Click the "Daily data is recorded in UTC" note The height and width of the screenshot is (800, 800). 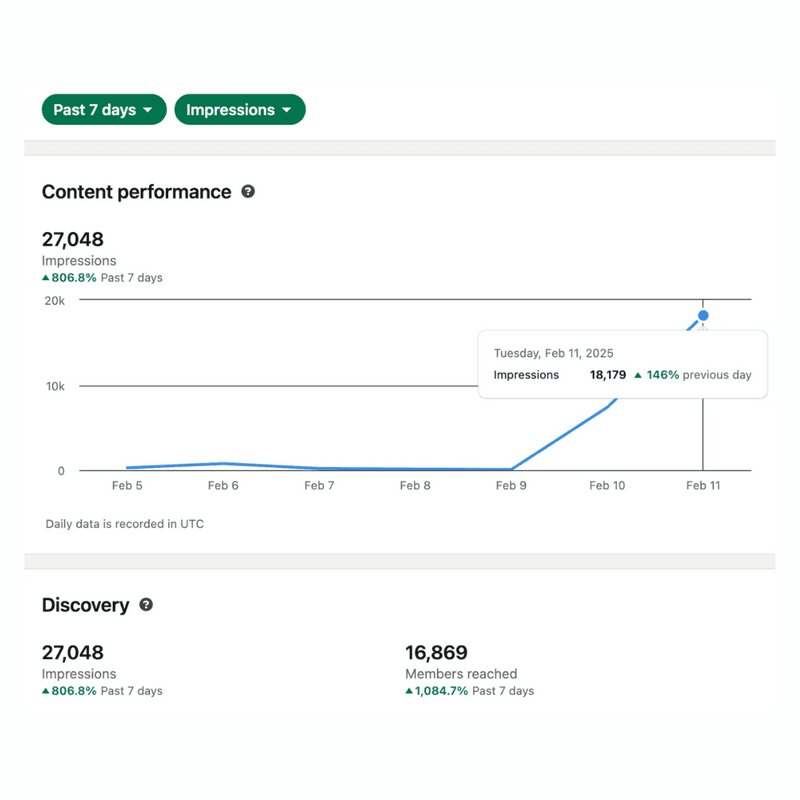click(125, 523)
